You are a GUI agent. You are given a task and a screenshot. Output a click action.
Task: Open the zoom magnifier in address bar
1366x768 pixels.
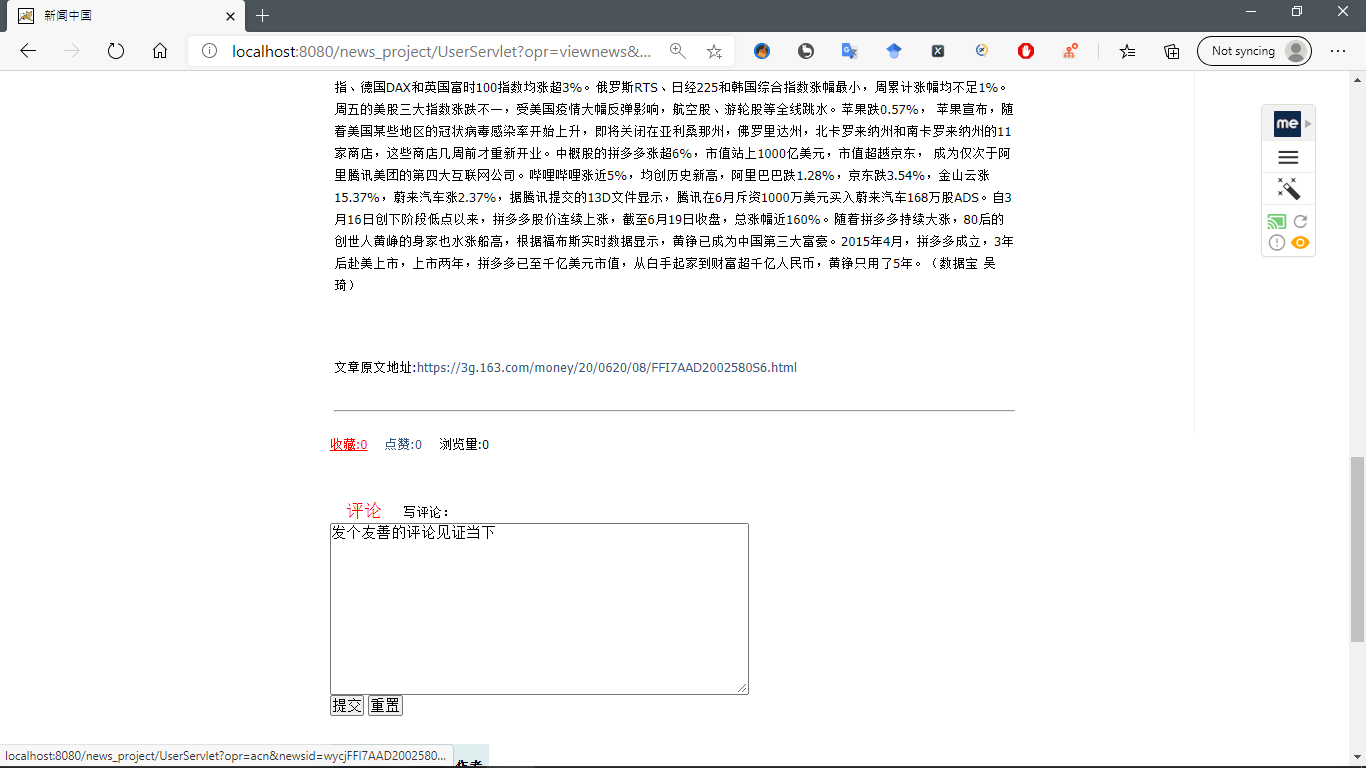[x=678, y=51]
